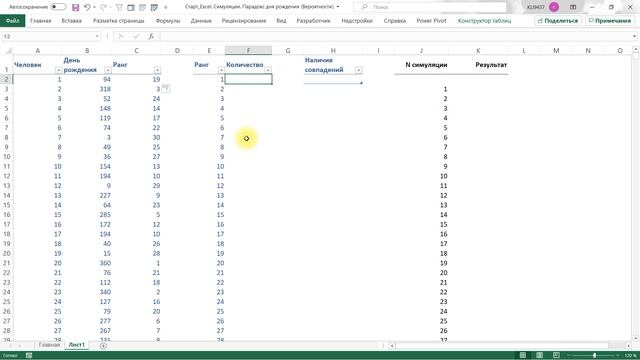The width and height of the screenshot is (640, 360).
Task: Click the Cancel entry X icon in formula bar
Action: click(x=121, y=36)
